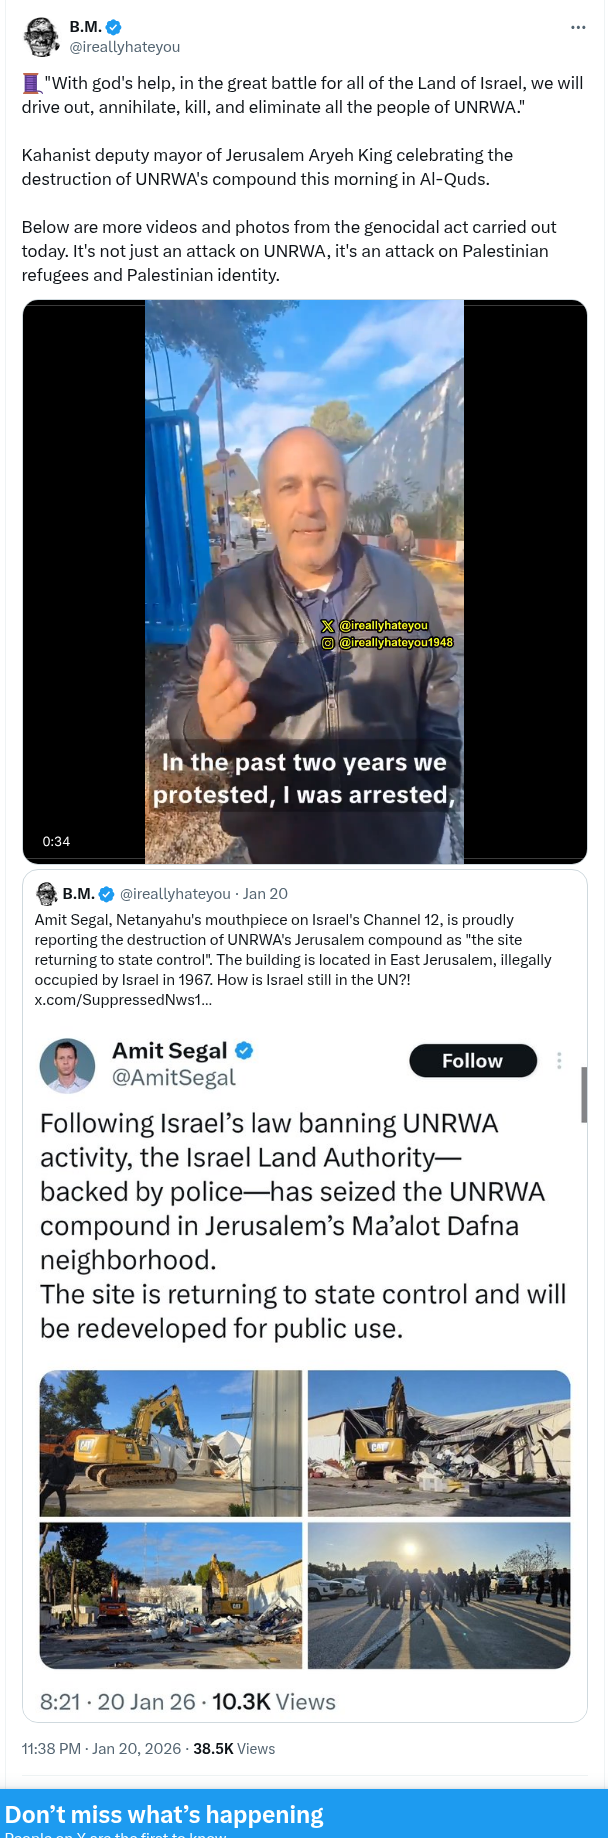Screen dimensions: 608x1838
Task: Click the 0:34 video duration label
Action: [x=57, y=841]
